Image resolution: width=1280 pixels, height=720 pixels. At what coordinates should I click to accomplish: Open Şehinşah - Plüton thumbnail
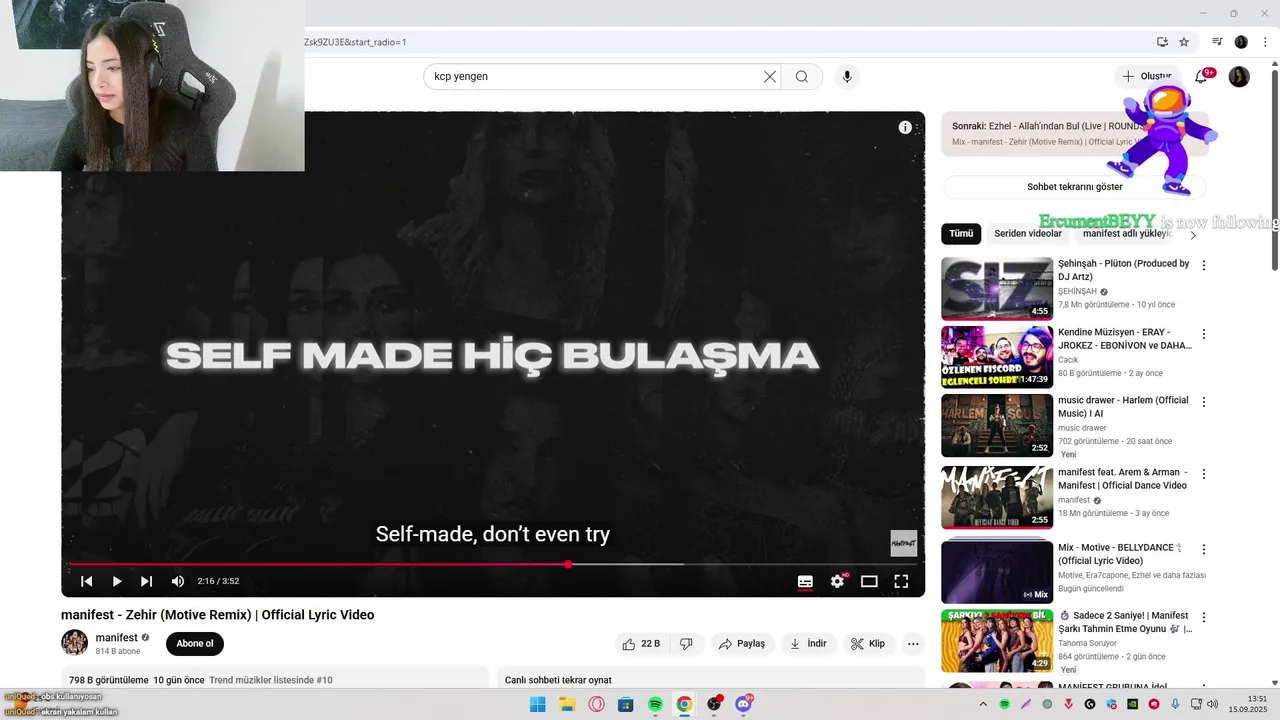pos(997,289)
